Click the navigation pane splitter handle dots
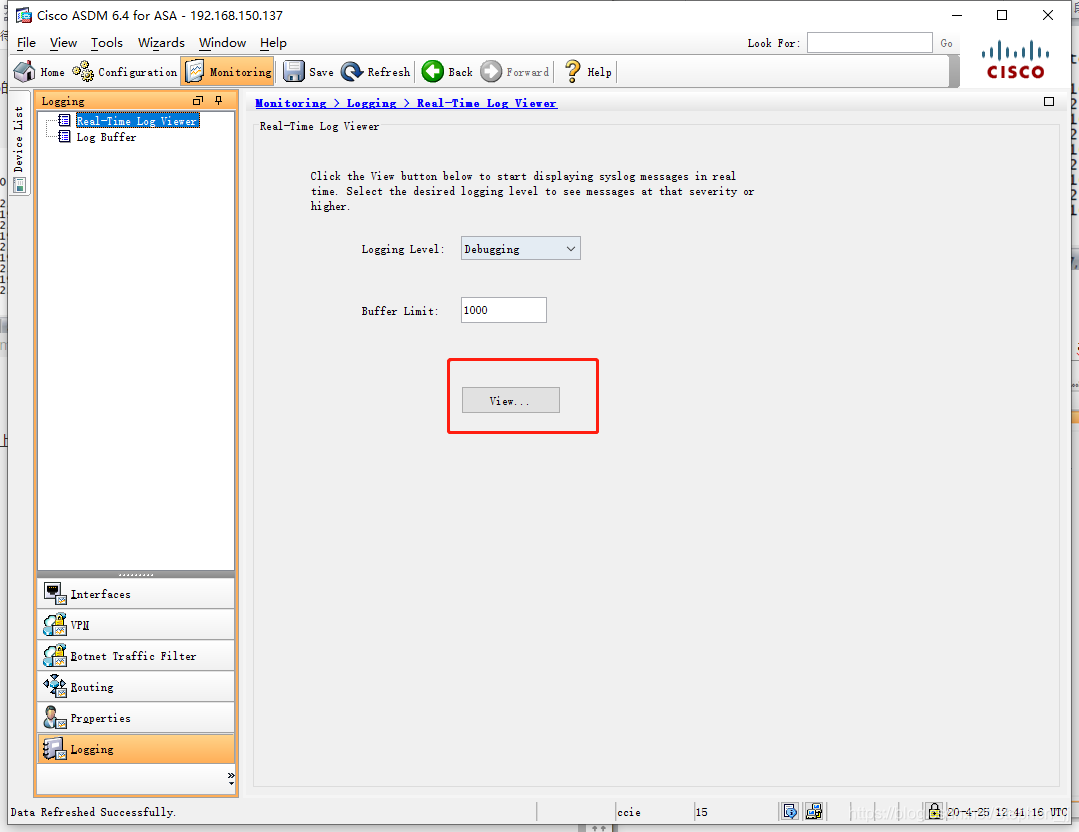Screen dimensions: 1079x832 136,574
